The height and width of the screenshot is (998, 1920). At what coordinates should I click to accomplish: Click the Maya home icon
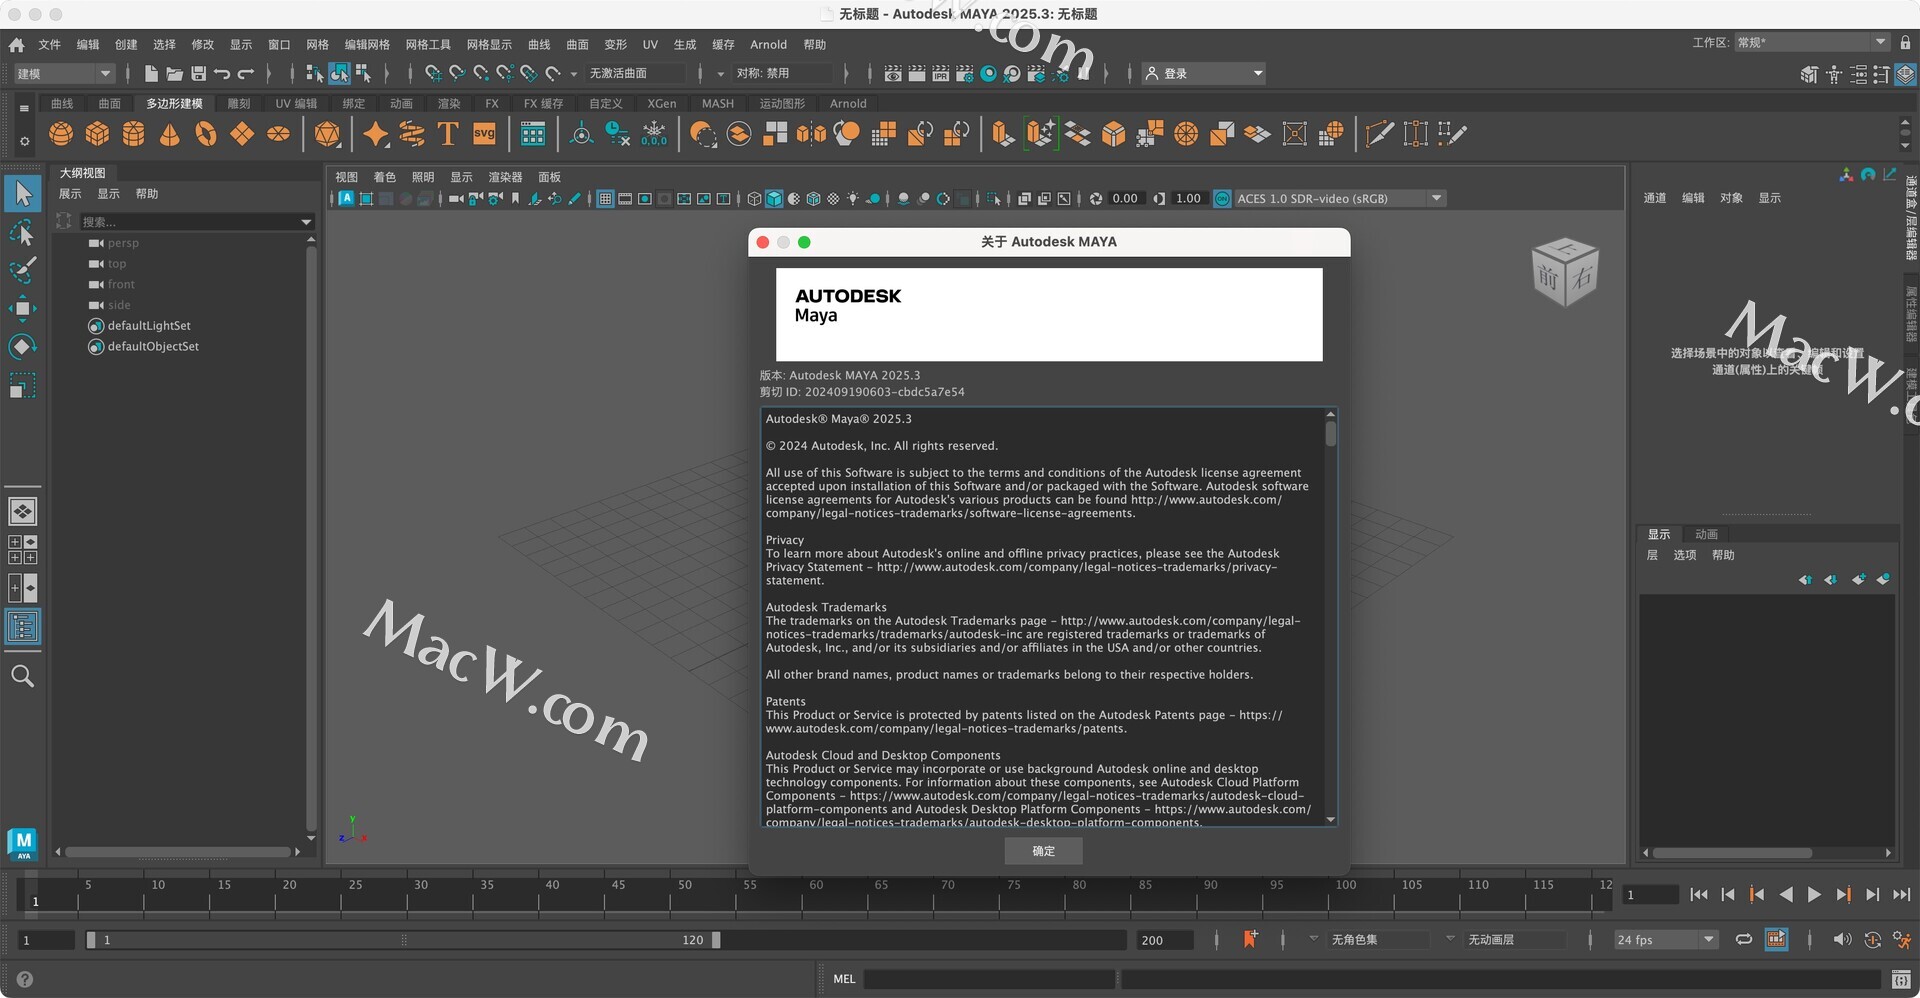point(16,45)
